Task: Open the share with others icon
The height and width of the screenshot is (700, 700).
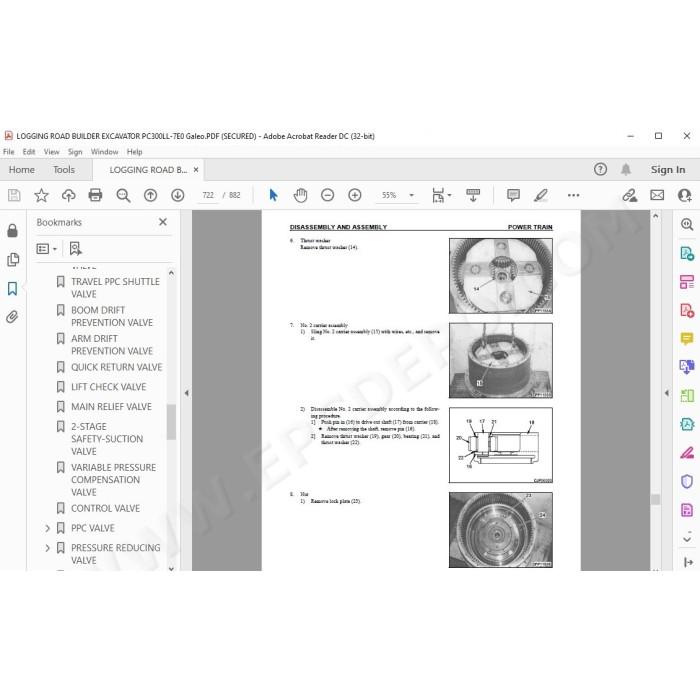Action: coord(684,195)
